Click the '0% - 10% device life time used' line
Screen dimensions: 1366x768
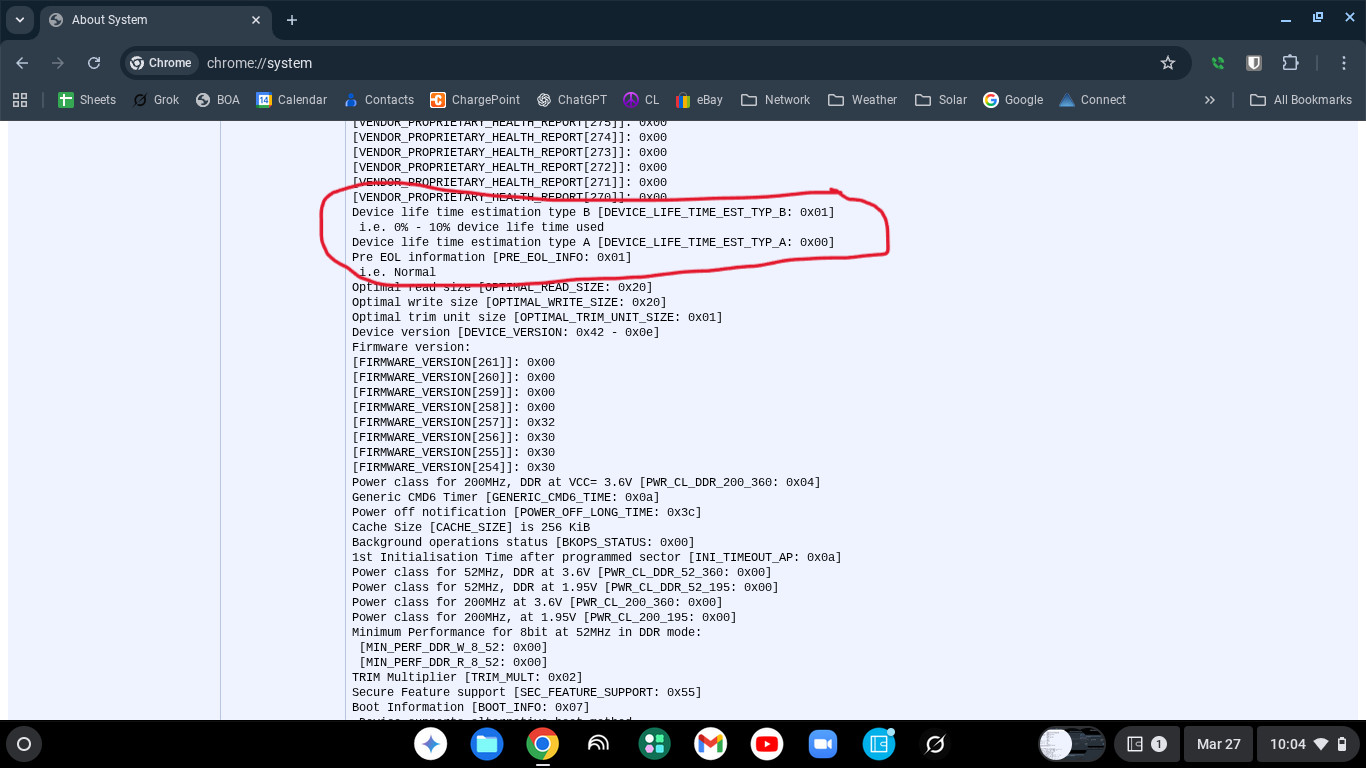481,227
